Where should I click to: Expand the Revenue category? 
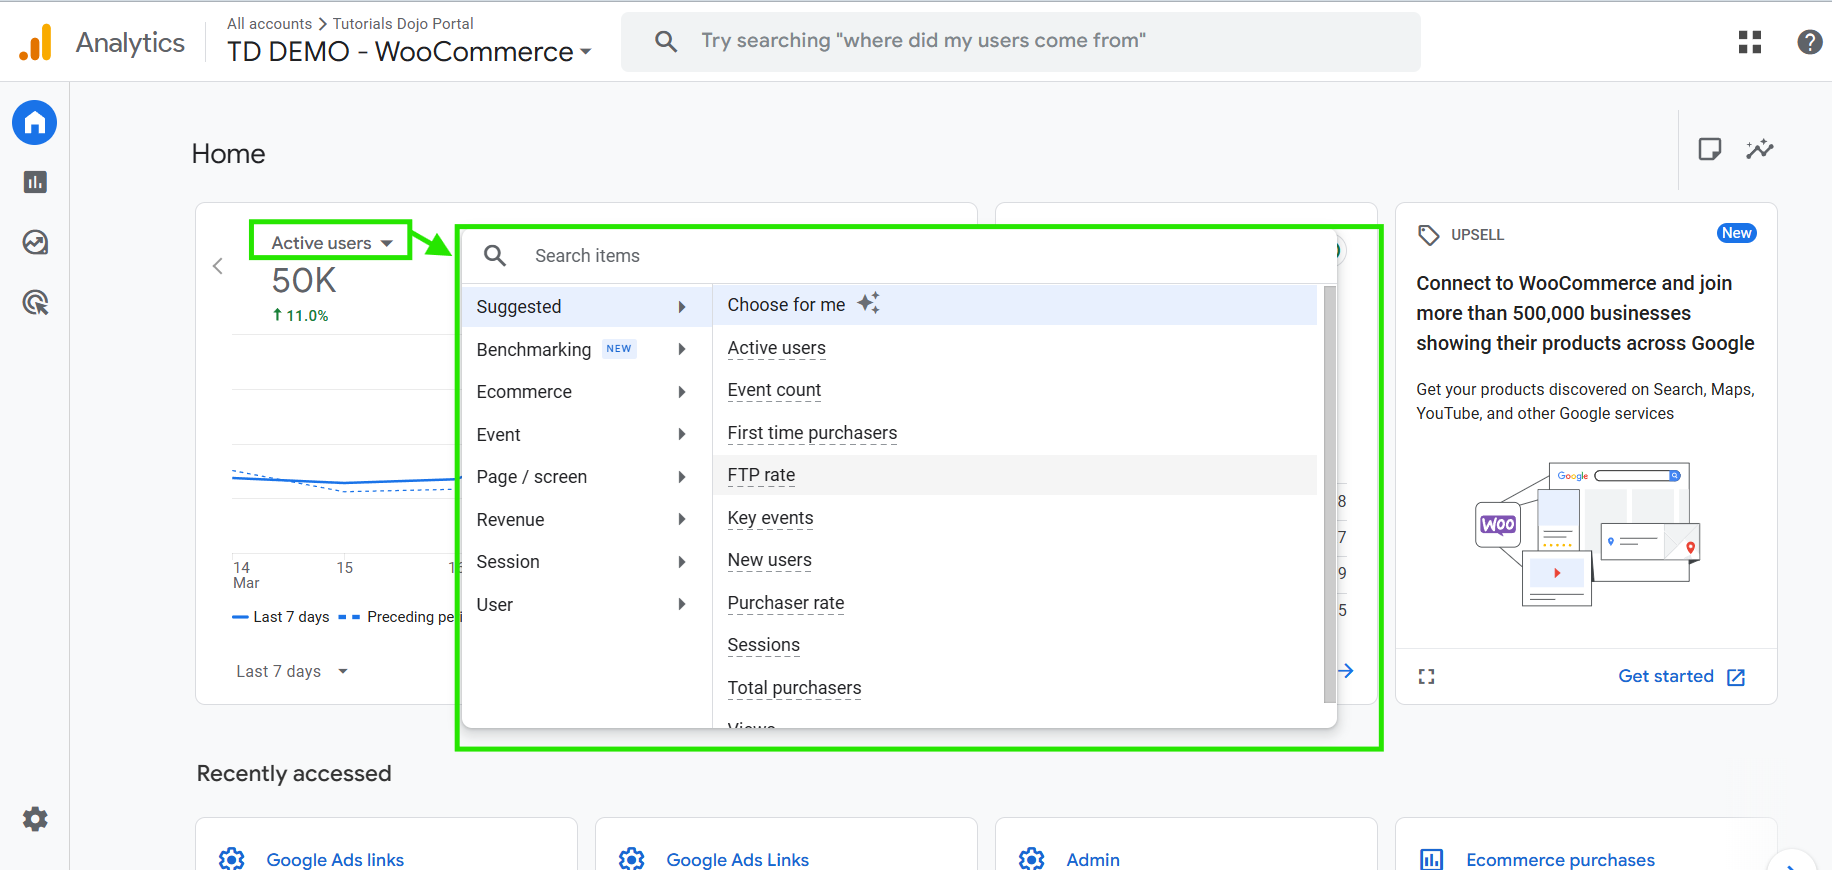click(x=587, y=520)
